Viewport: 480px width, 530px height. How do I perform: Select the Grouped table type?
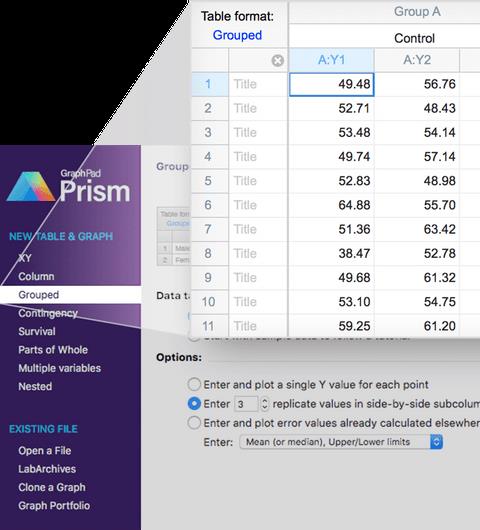pyautogui.click(x=70, y=294)
